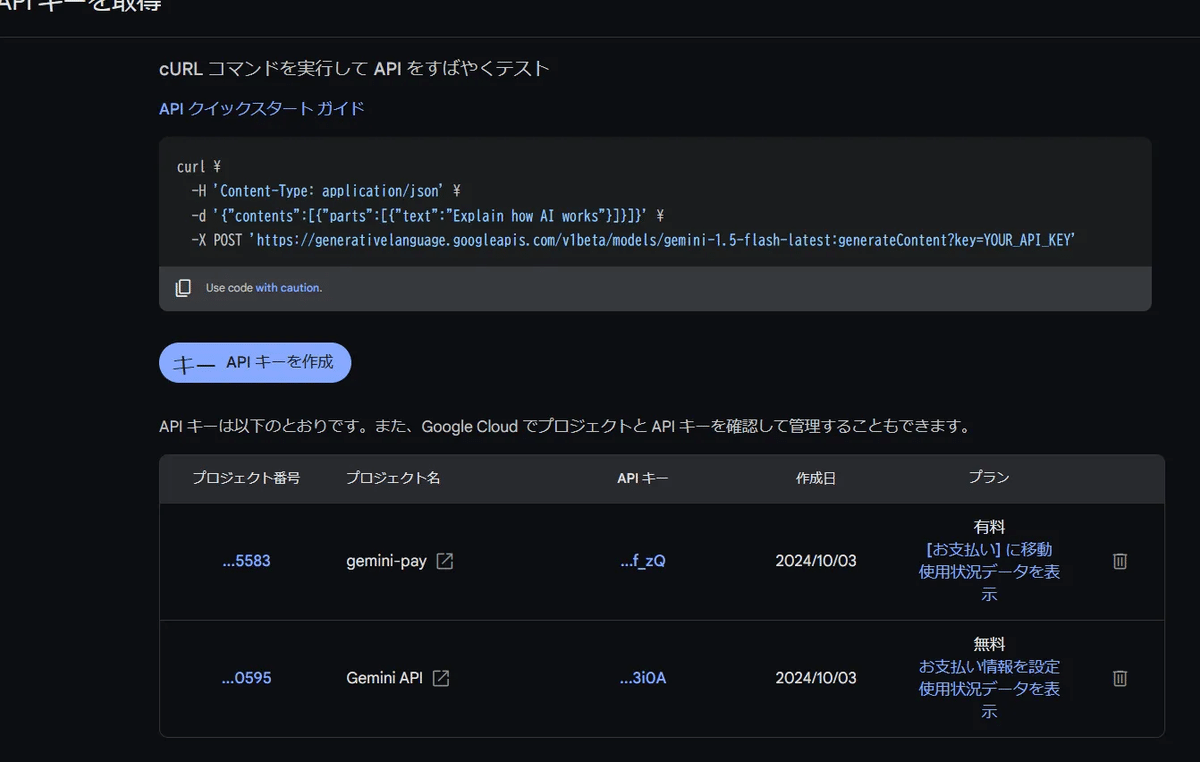This screenshot has width=1200, height=762.
Task: Reveal the API key ending f_zQ
Action: [643, 561]
